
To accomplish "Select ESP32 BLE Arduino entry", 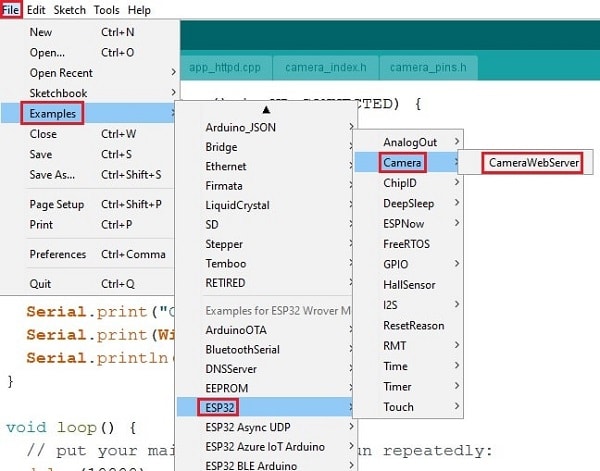I will pyautogui.click(x=266, y=465).
